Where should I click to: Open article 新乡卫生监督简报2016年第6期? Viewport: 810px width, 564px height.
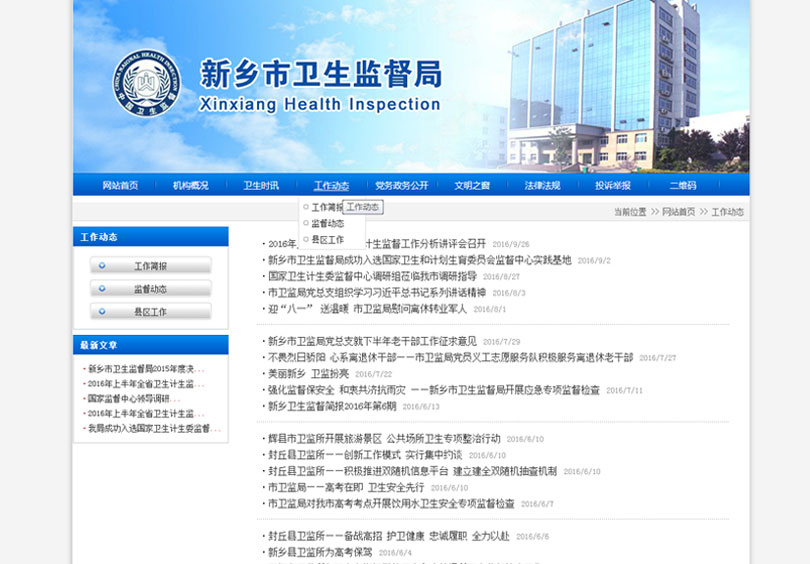[x=331, y=406]
